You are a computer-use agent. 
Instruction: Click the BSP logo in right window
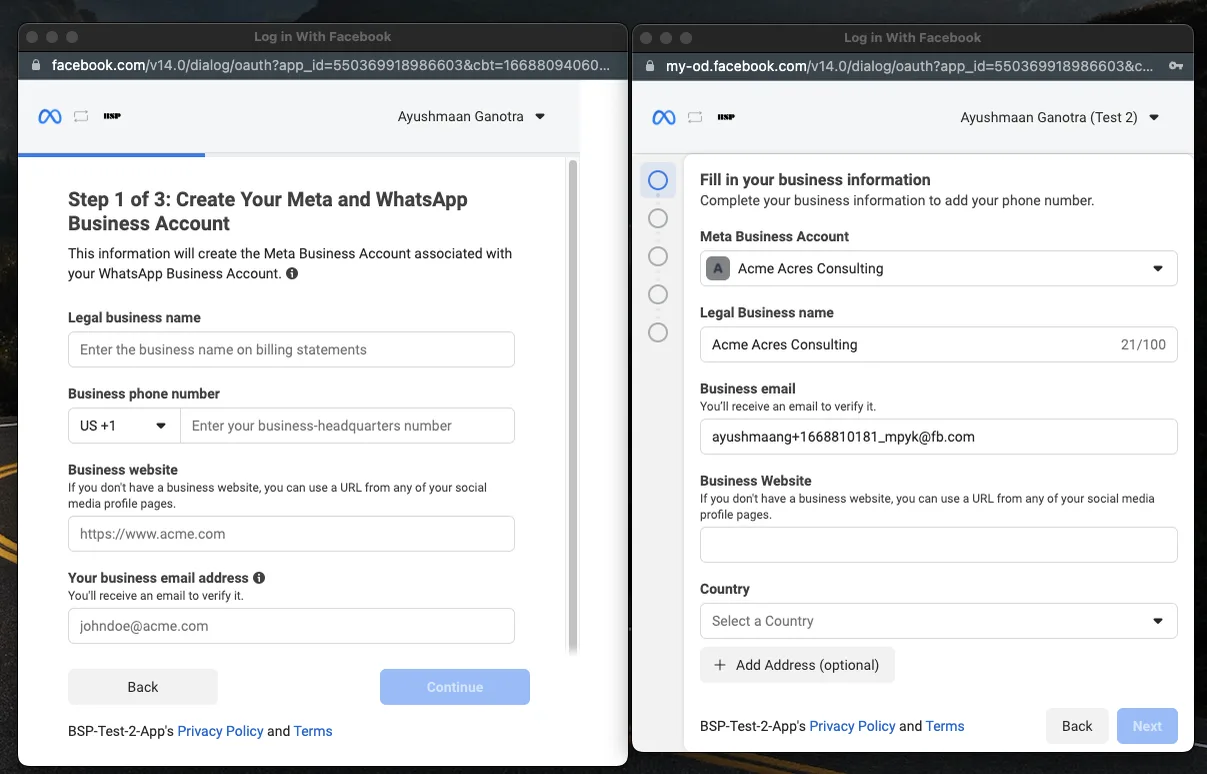tap(726, 117)
